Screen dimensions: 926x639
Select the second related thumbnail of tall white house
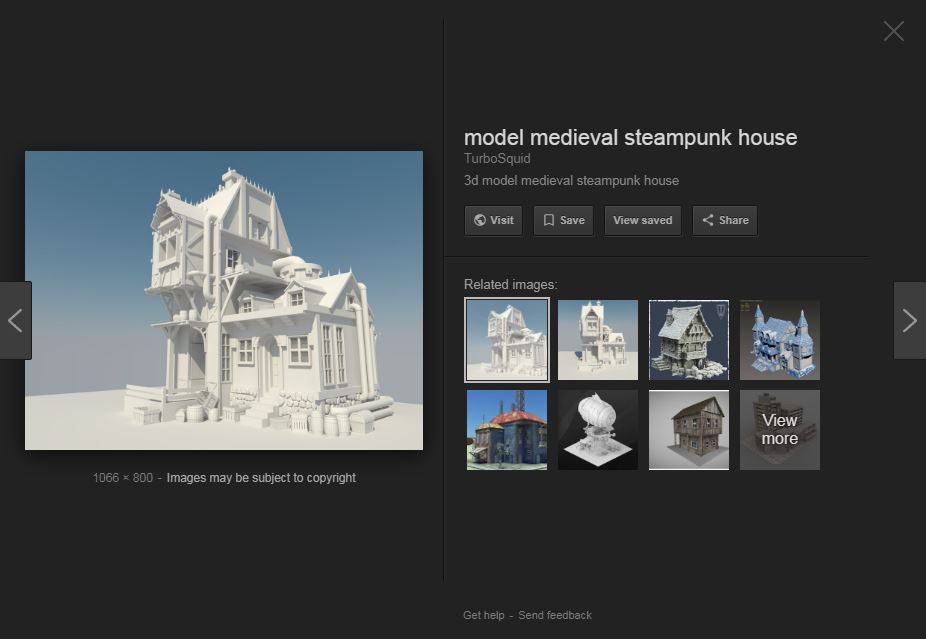click(598, 340)
